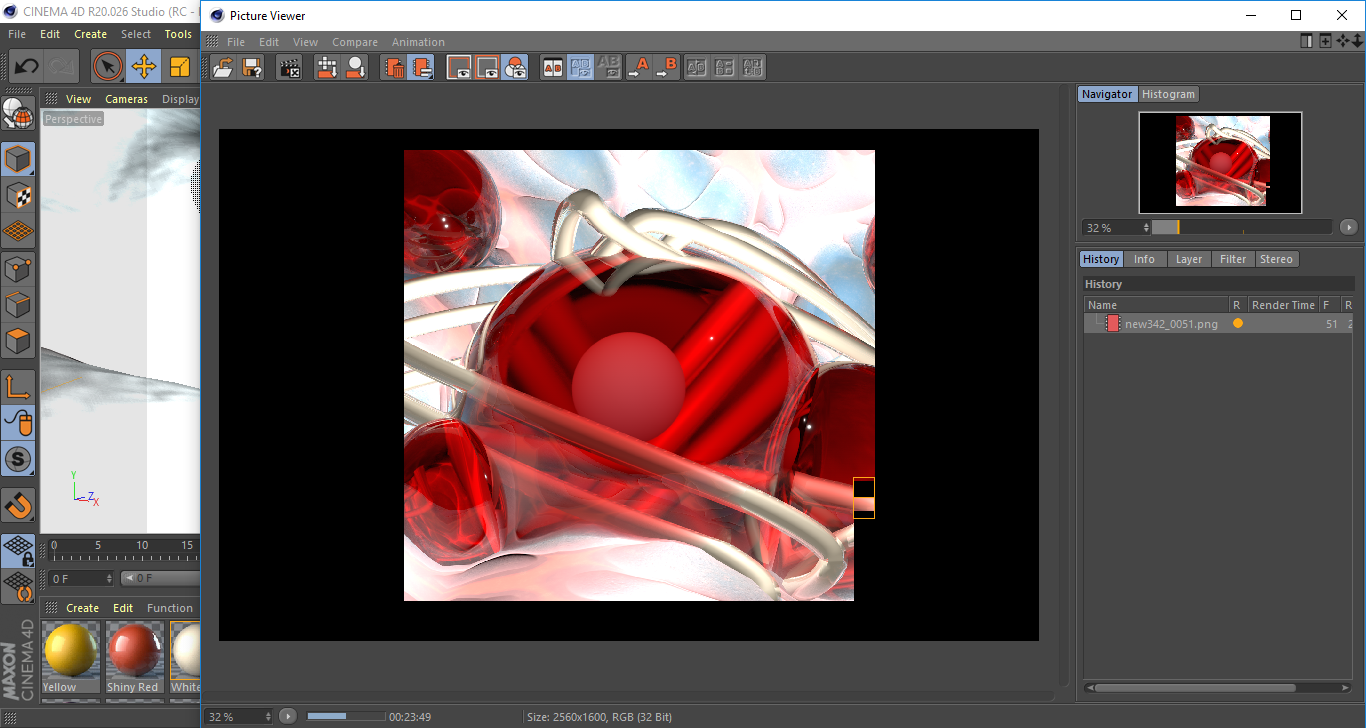The width and height of the screenshot is (1366, 728).
Task: Open the Animation menu
Action: coord(418,42)
